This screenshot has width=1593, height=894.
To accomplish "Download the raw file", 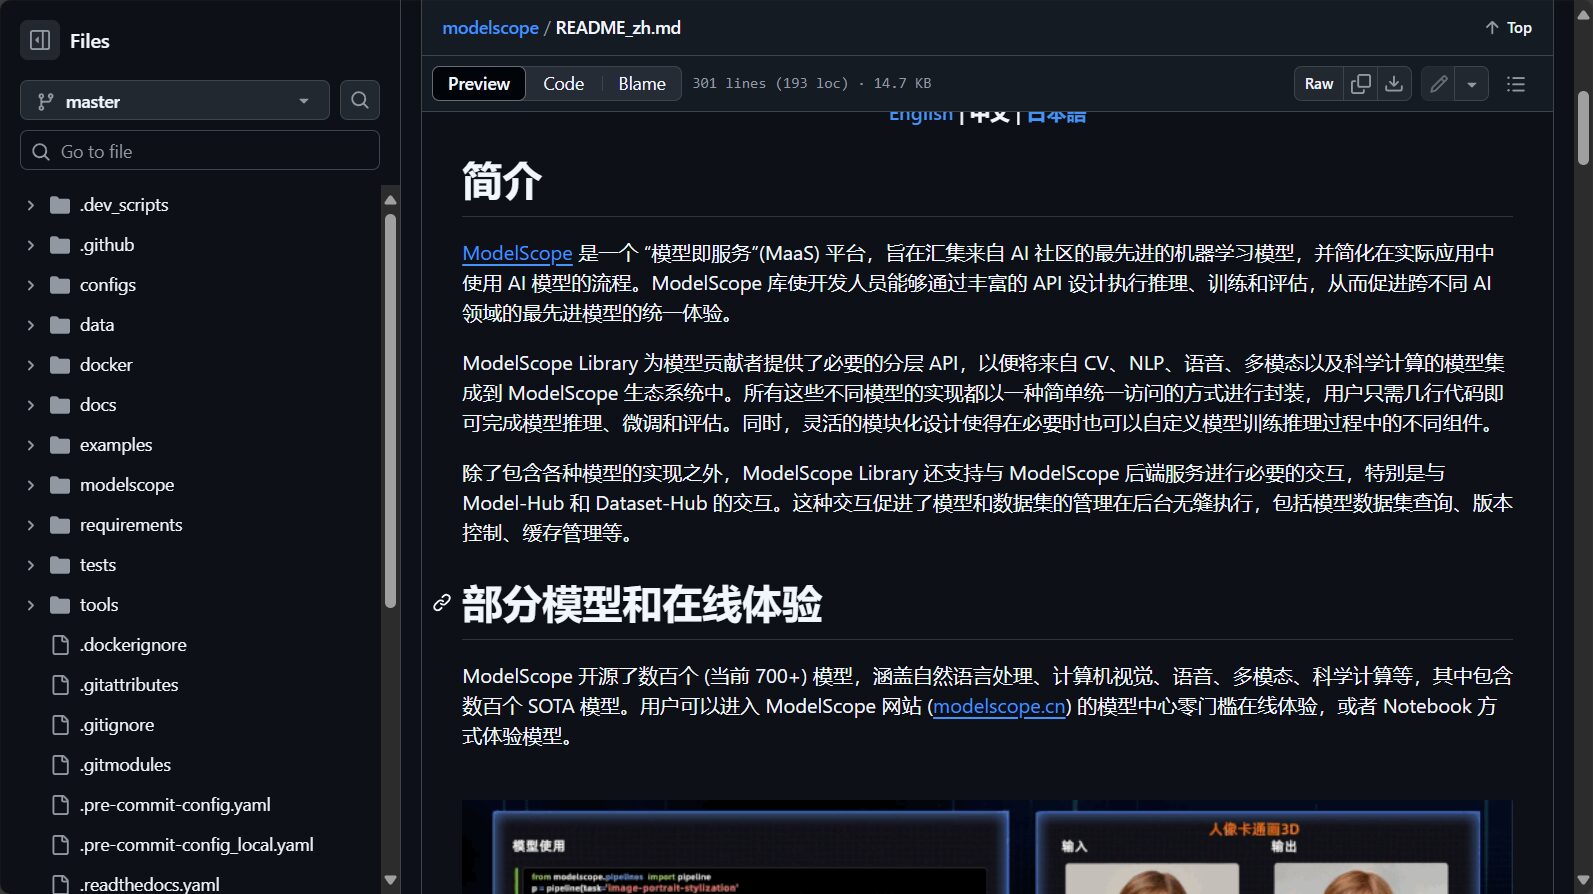I will pyautogui.click(x=1394, y=84).
